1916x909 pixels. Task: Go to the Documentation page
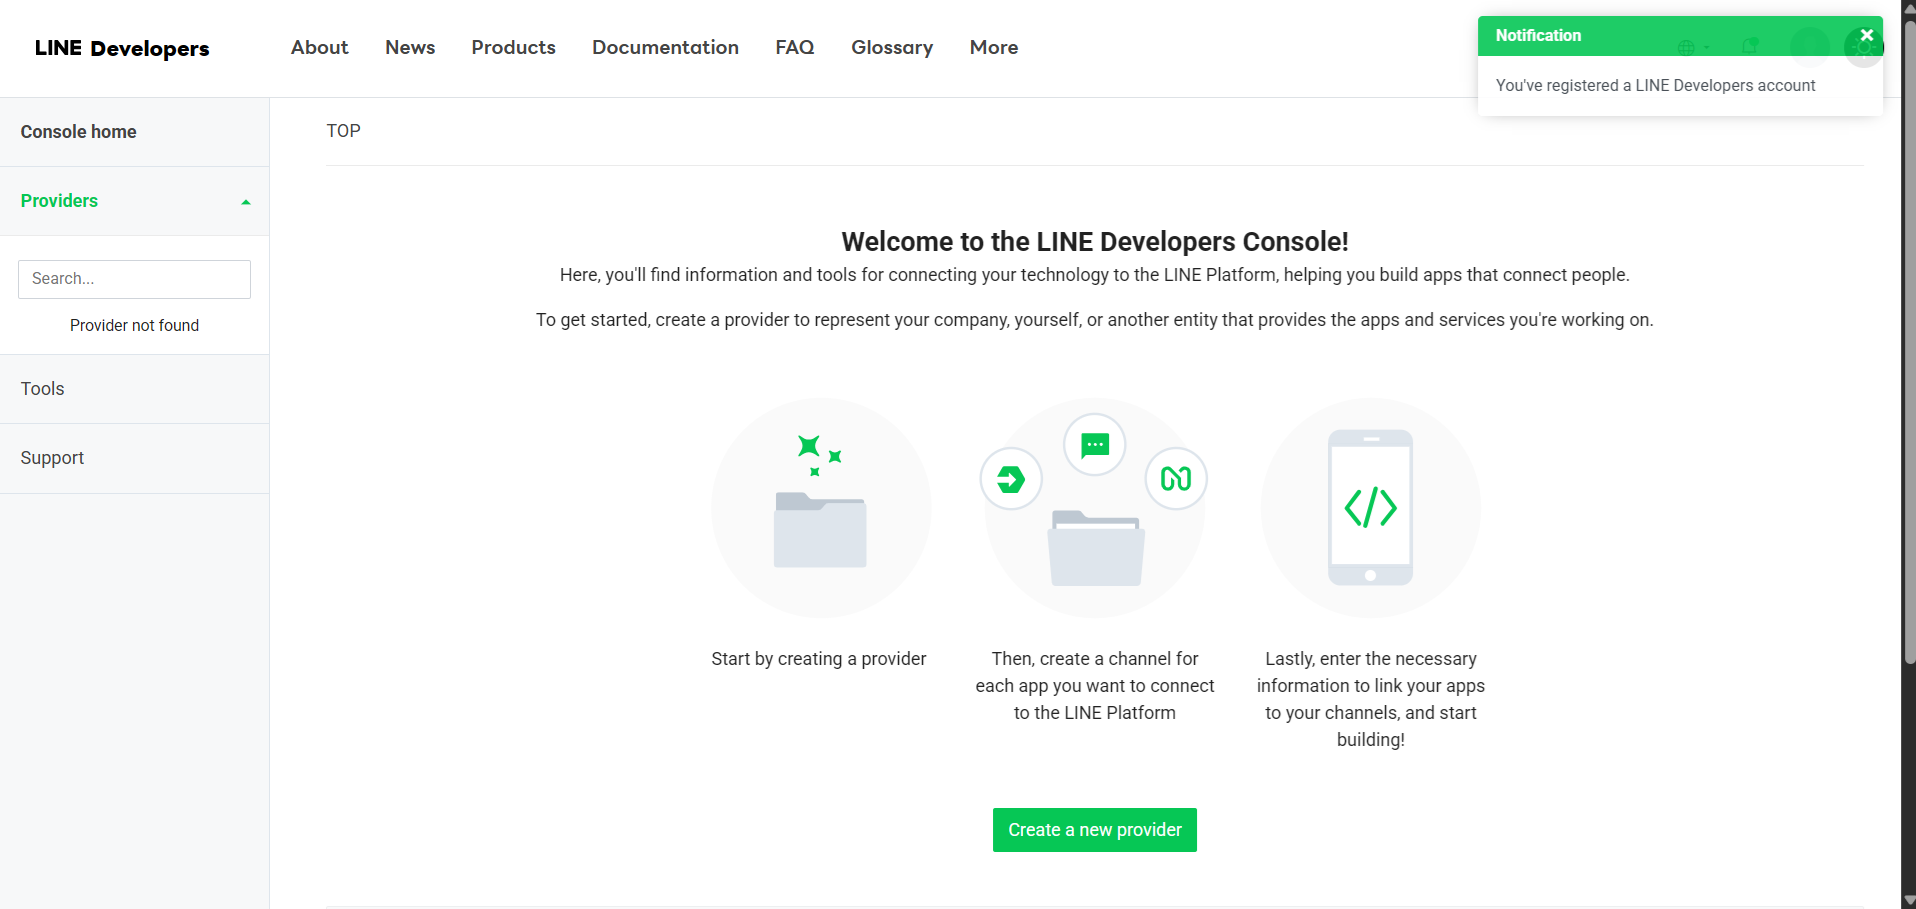665,47
